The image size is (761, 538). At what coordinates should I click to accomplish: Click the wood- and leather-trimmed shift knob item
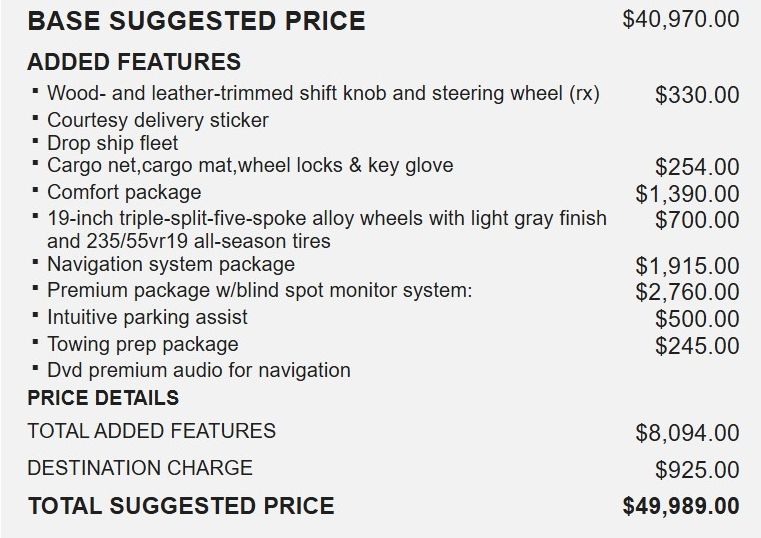pyautogui.click(x=323, y=94)
